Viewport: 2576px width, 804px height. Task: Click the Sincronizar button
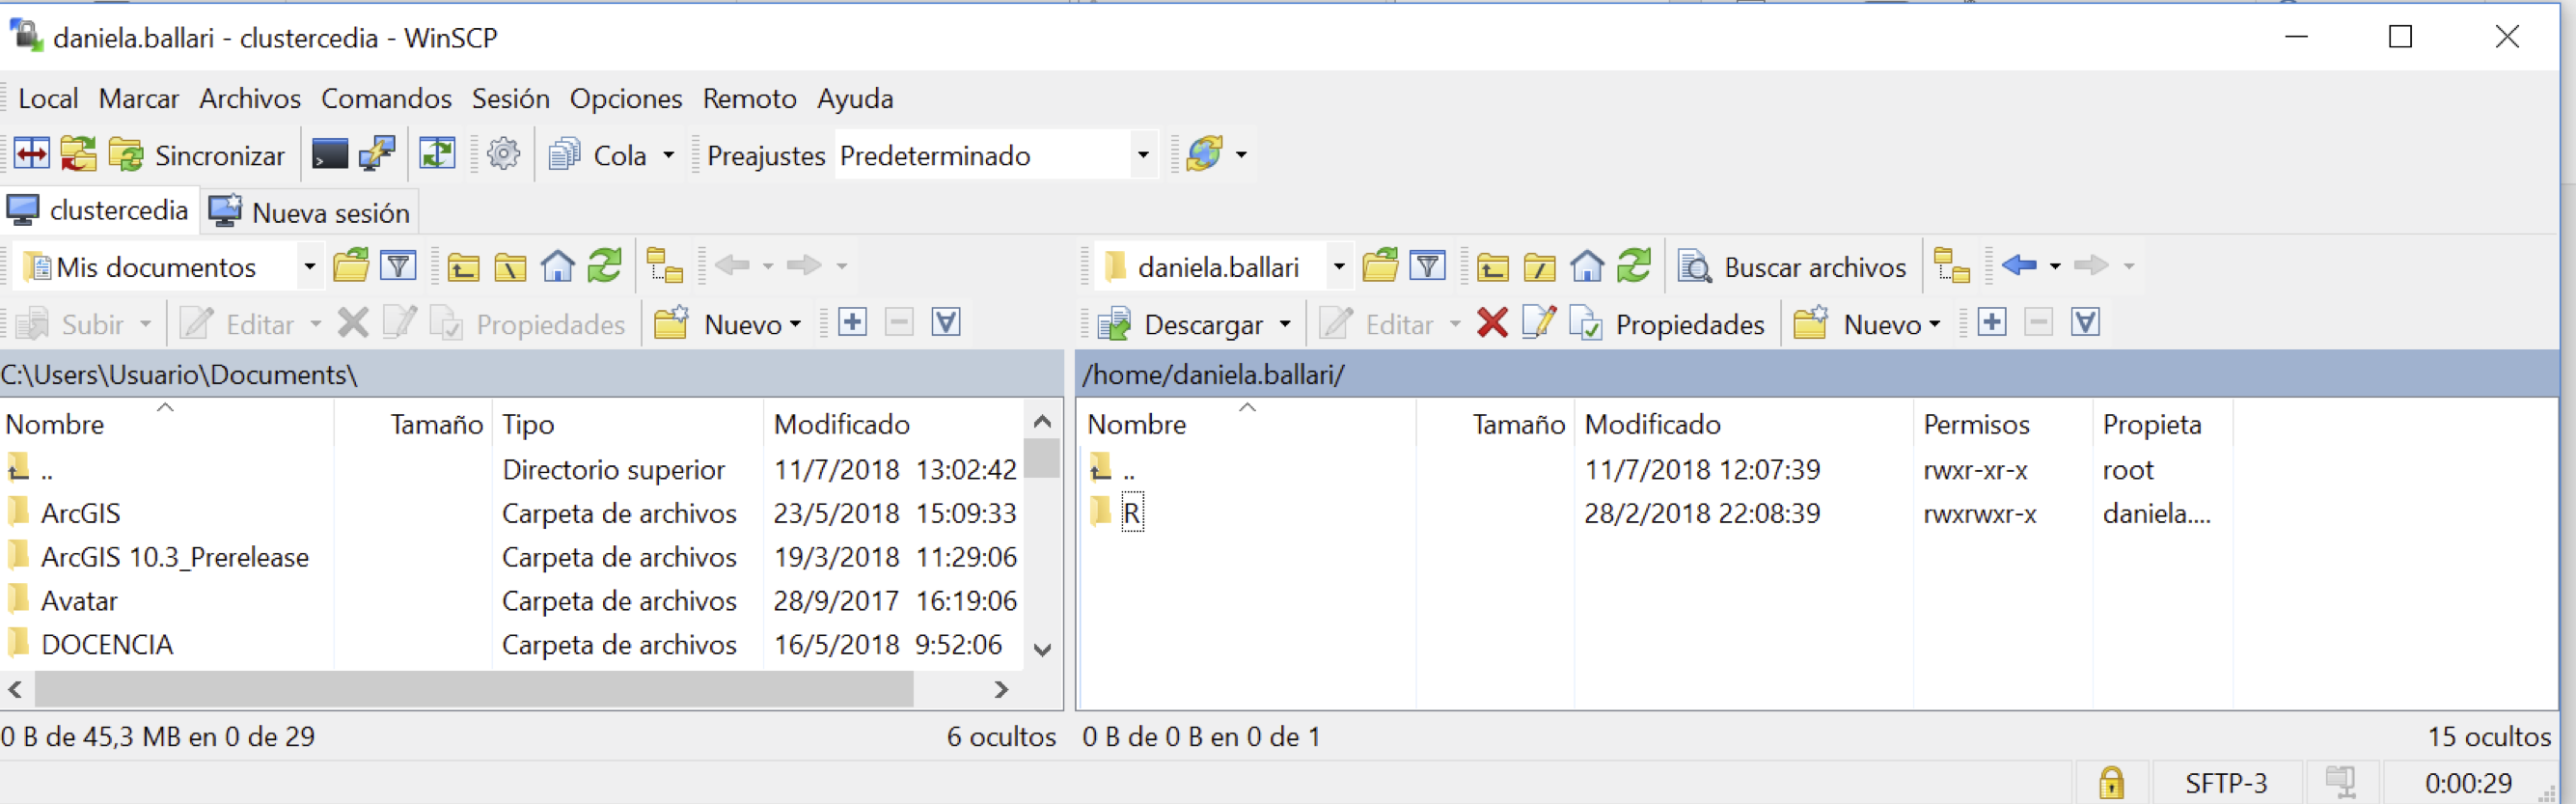[x=197, y=155]
